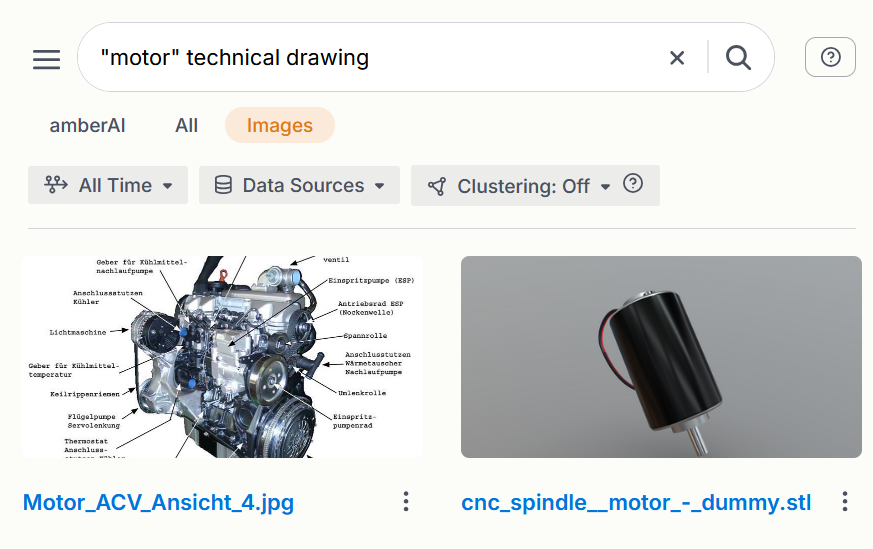873x549 pixels.
Task: Open the hamburger navigation menu
Action: point(46,58)
